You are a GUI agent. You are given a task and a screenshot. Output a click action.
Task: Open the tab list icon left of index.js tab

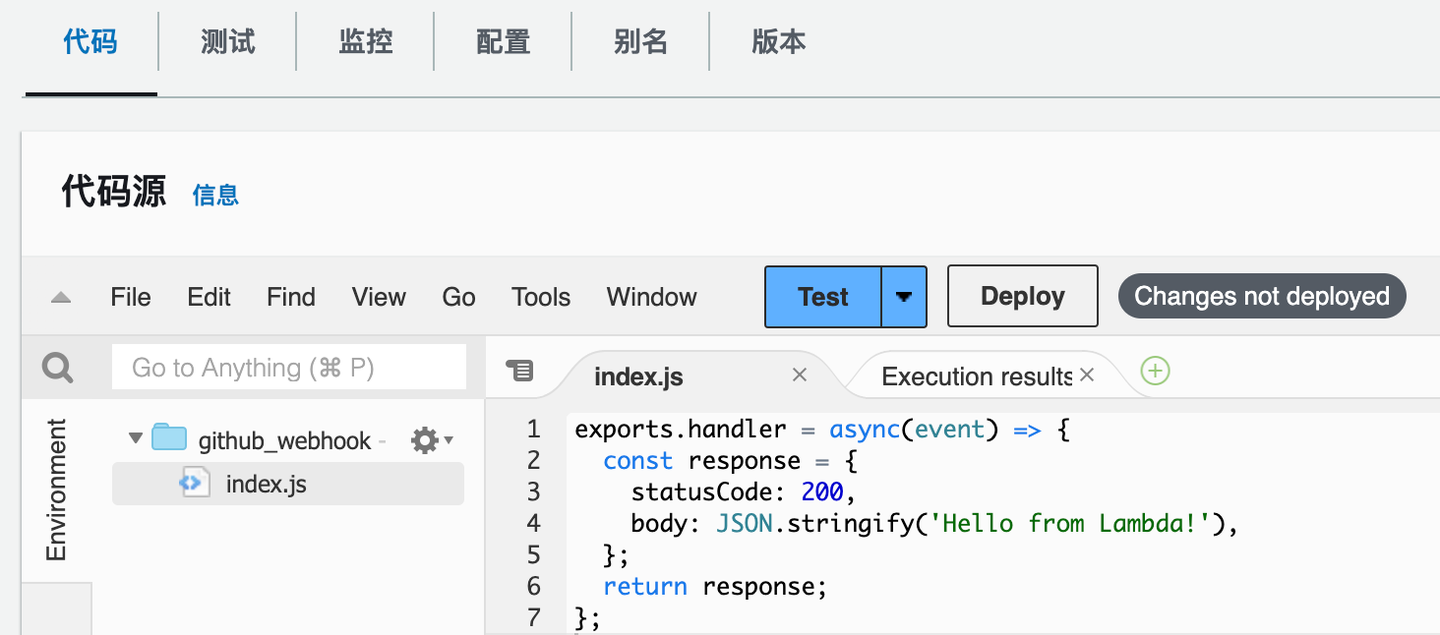click(519, 371)
